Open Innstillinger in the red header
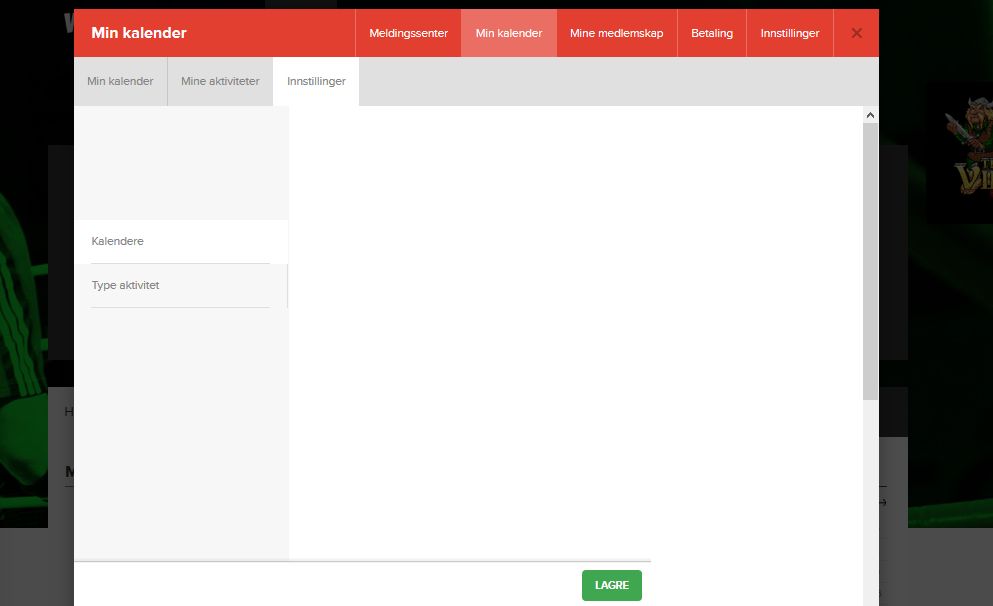This screenshot has width=993, height=606. tap(790, 33)
